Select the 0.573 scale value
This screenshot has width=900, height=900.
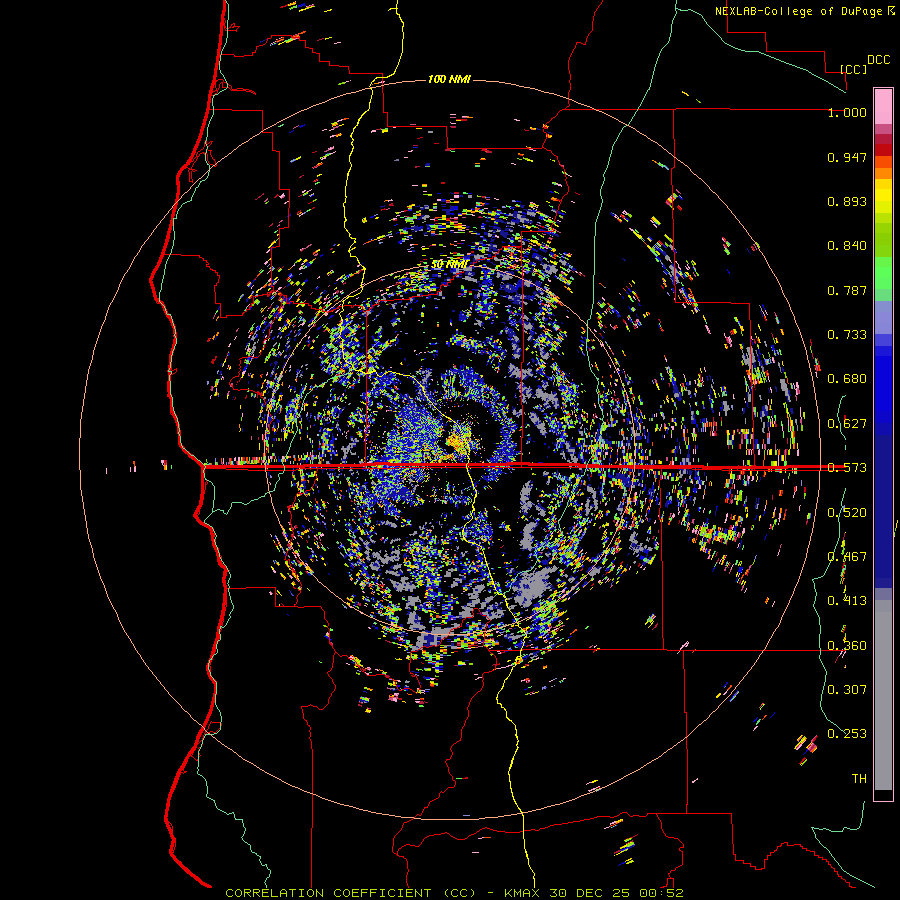tap(847, 468)
